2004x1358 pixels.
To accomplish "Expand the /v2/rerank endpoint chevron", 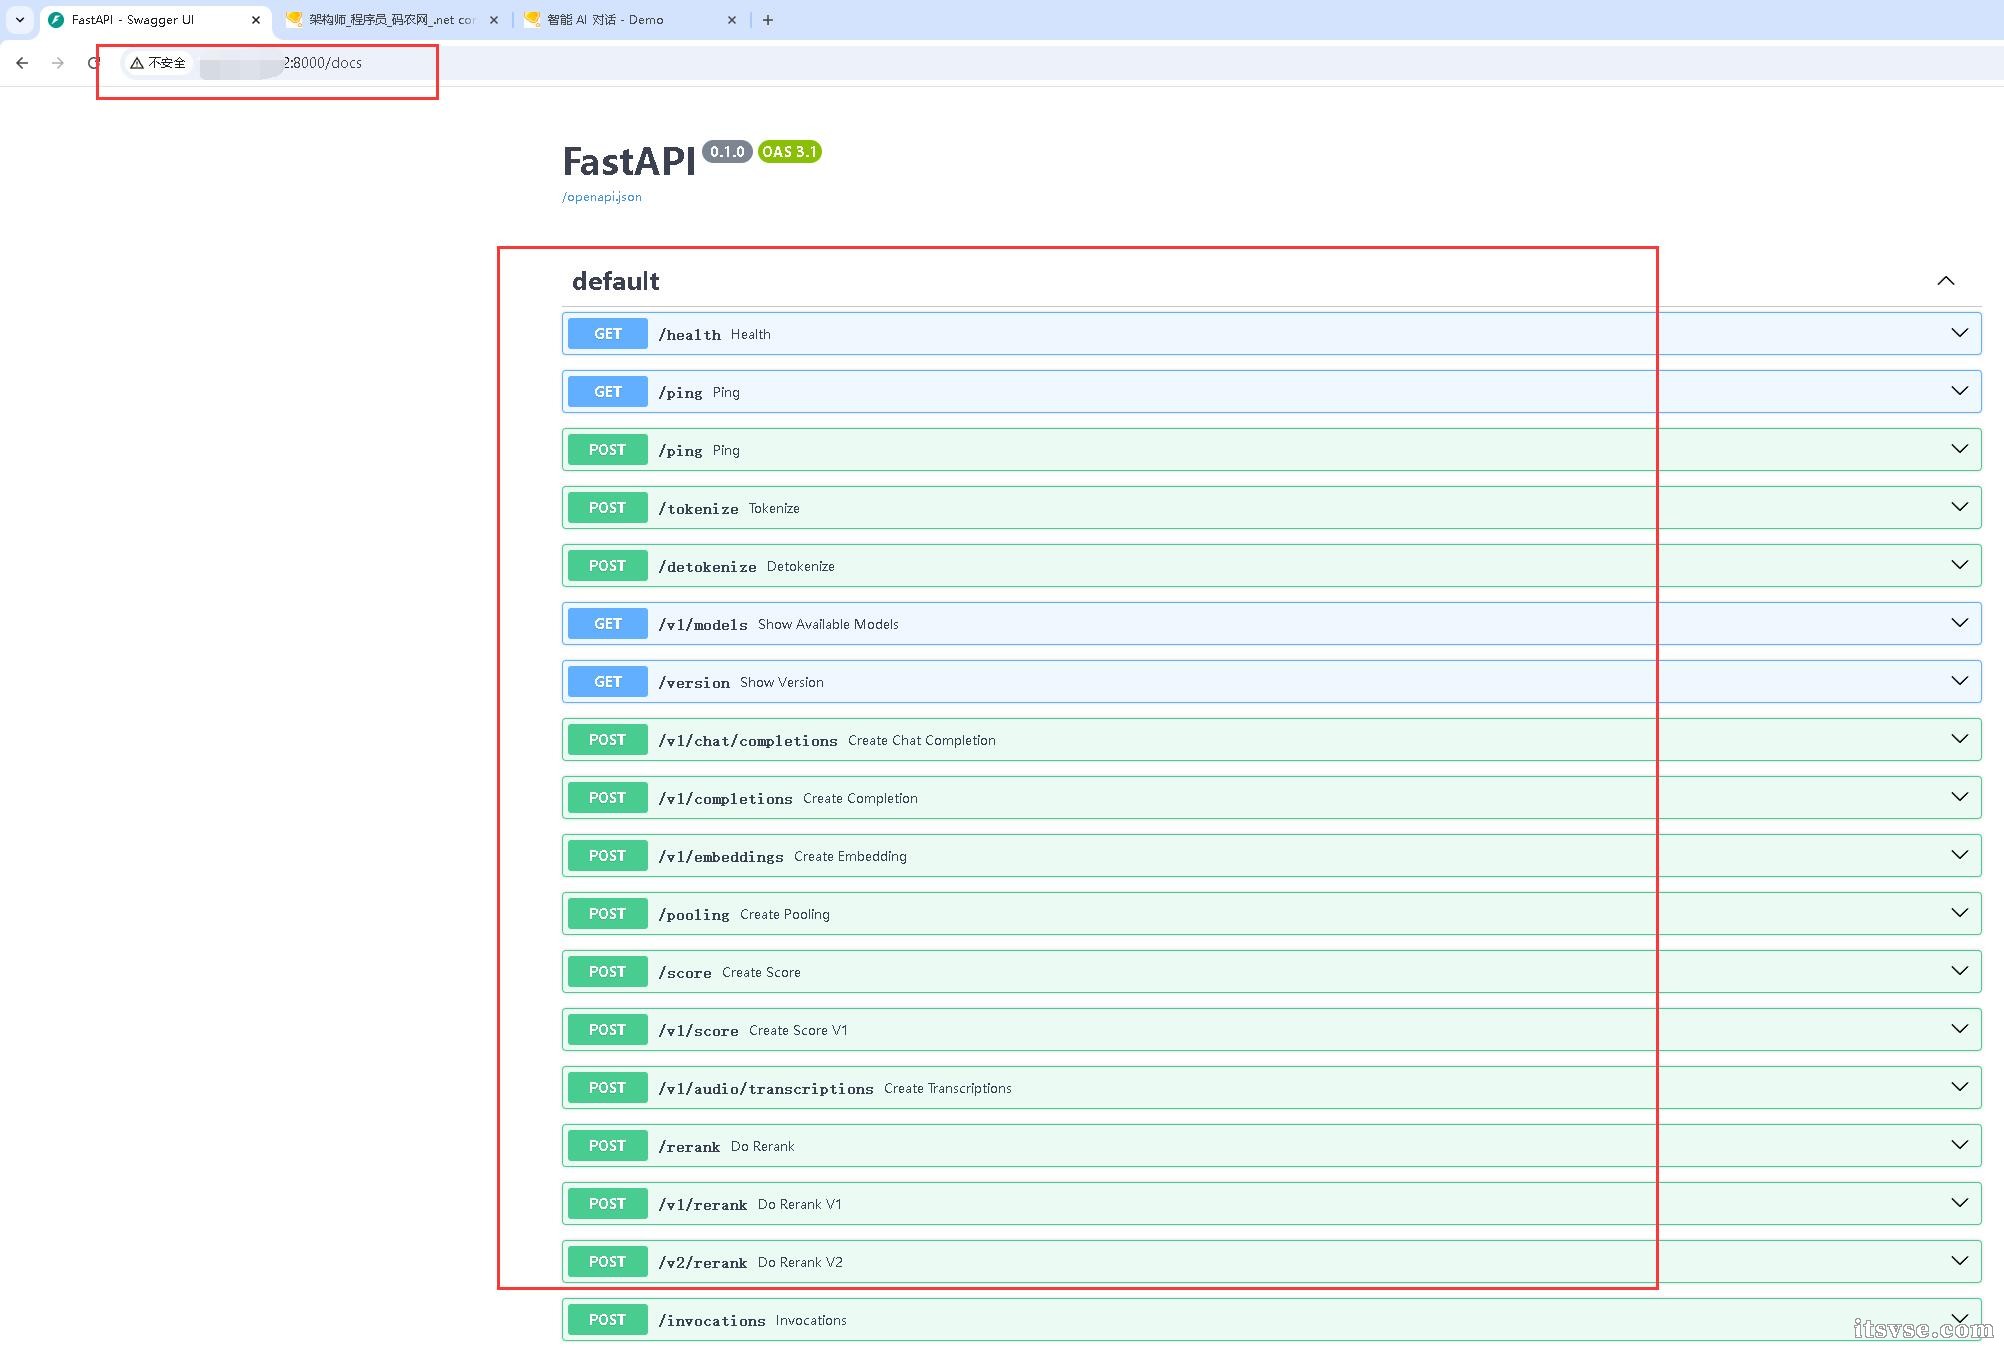I will click(x=1960, y=1261).
